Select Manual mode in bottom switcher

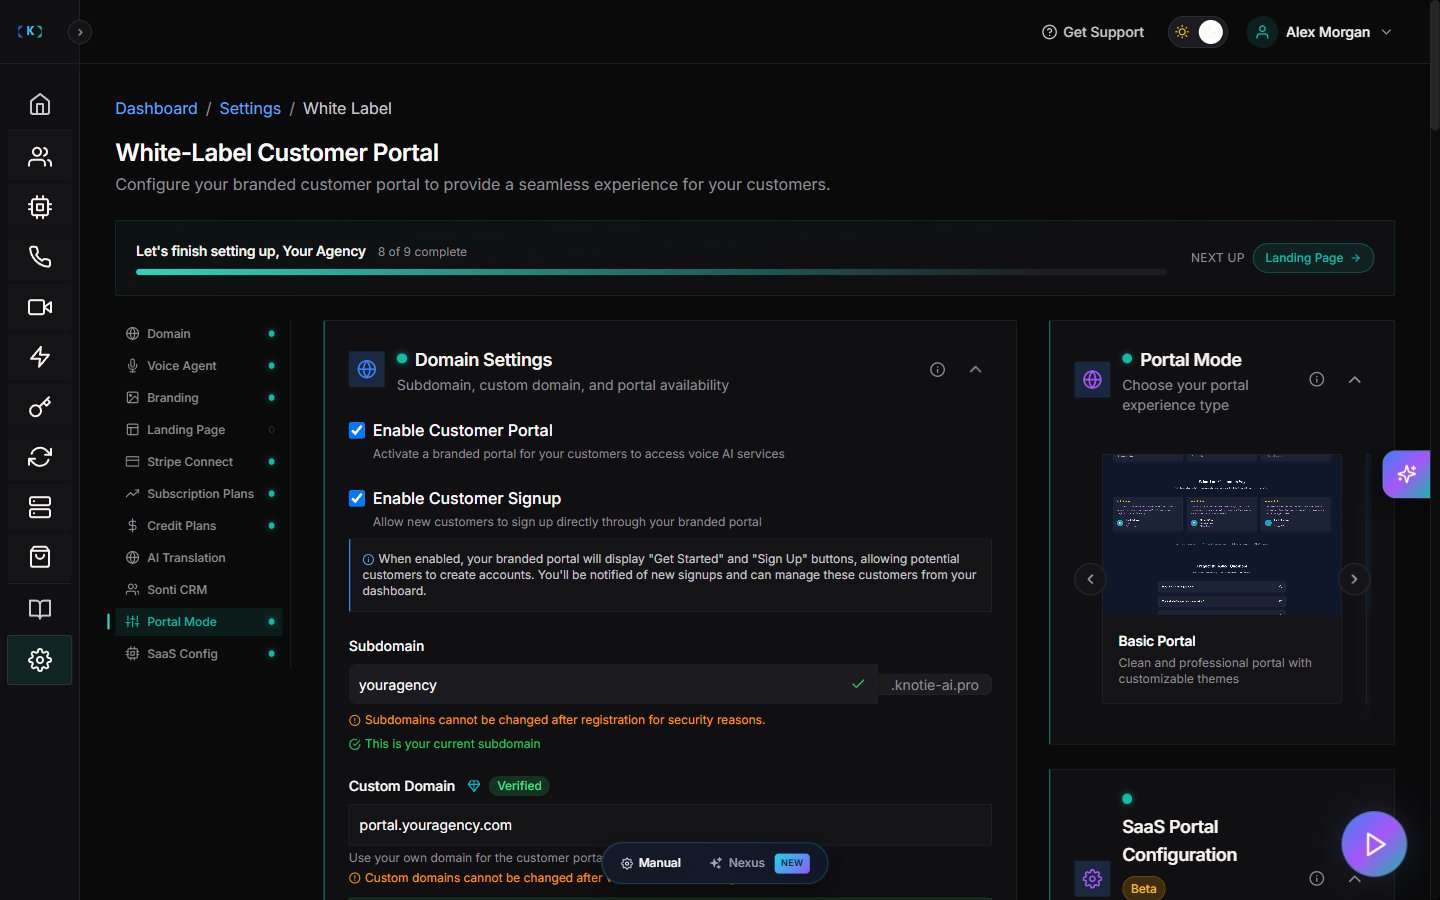[651, 863]
